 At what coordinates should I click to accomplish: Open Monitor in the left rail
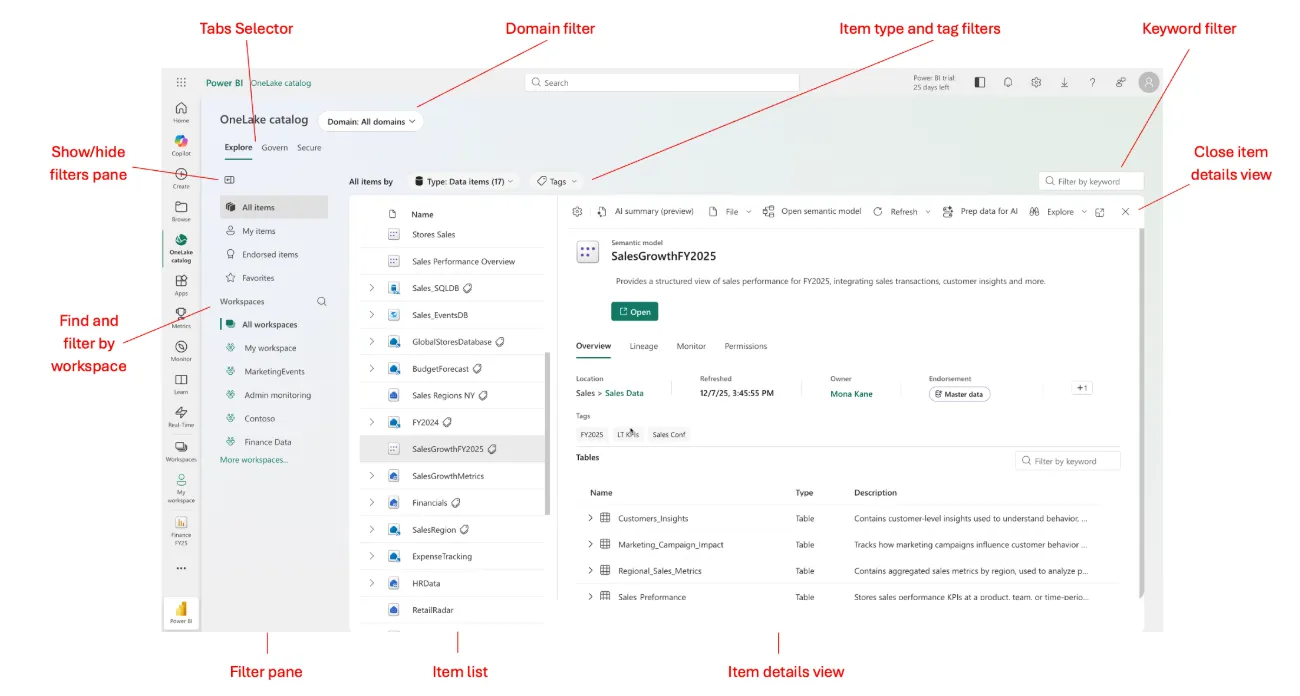point(181,350)
